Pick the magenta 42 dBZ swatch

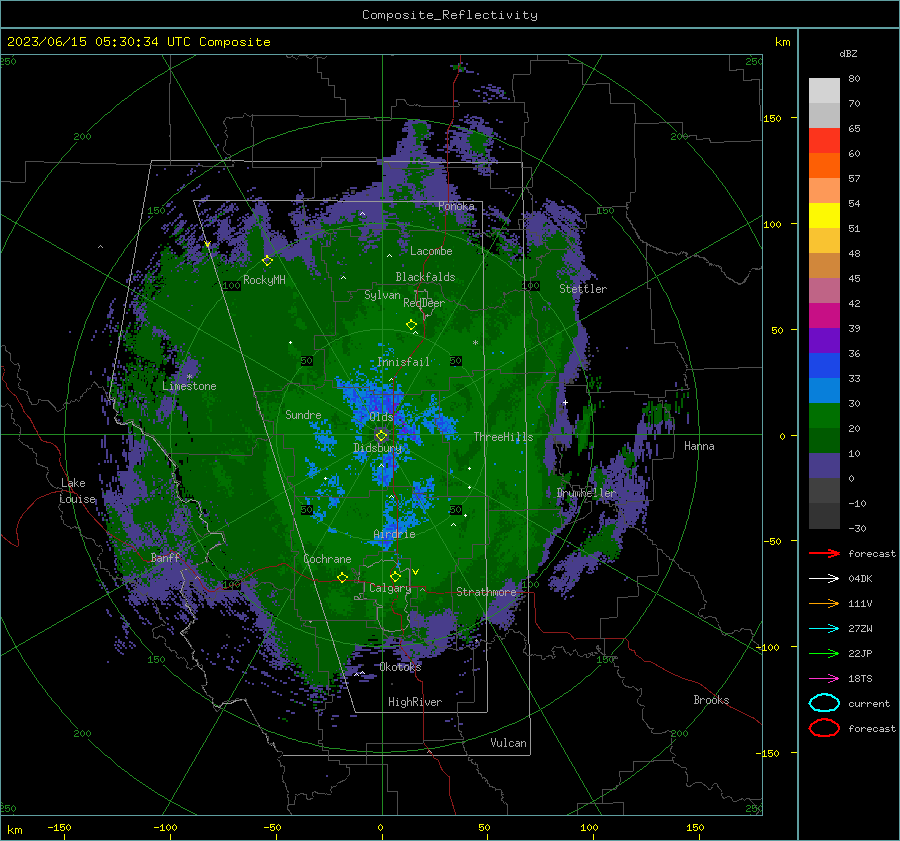click(x=824, y=315)
